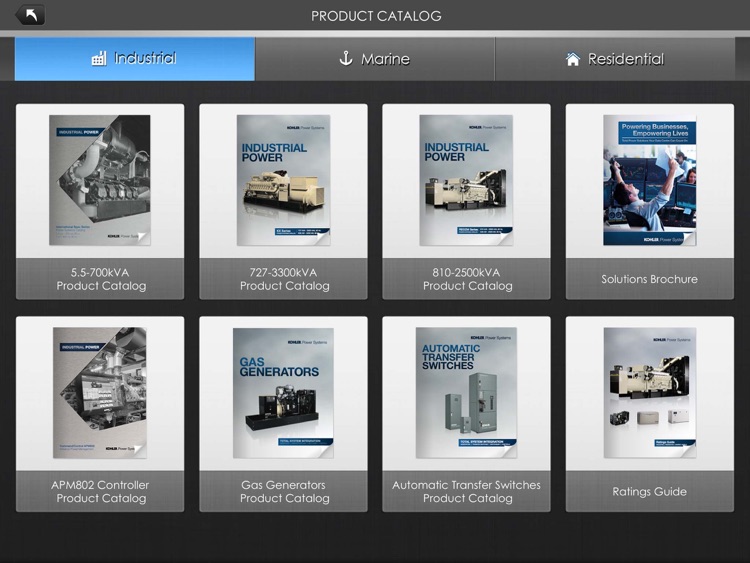
Task: Click the 5.5-700kVA Product Catalog label
Action: tap(101, 279)
